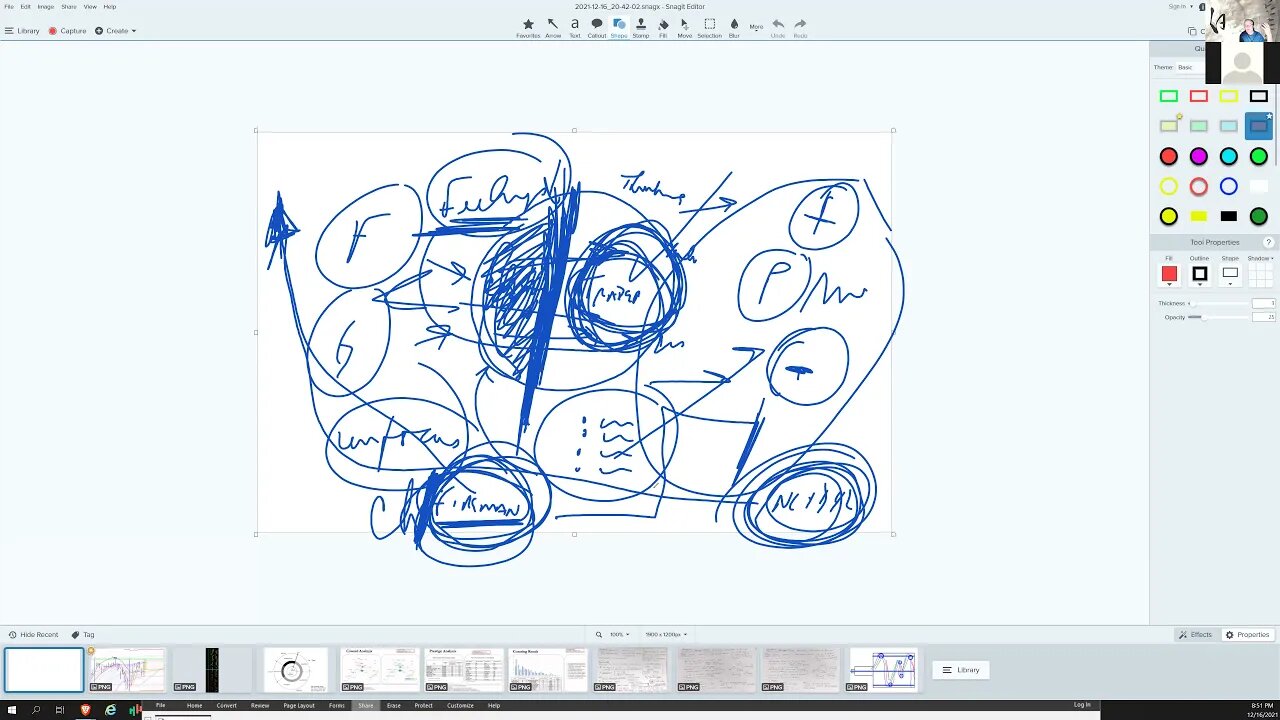The image size is (1280, 720).
Task: Open Task View on taskbar
Action: (x=60, y=710)
